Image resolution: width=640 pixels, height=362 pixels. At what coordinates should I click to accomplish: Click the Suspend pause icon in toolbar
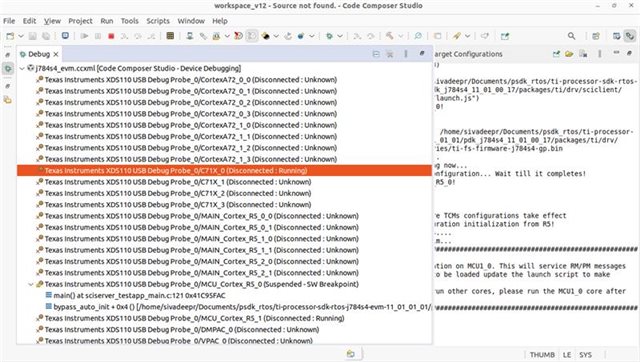coord(98,36)
